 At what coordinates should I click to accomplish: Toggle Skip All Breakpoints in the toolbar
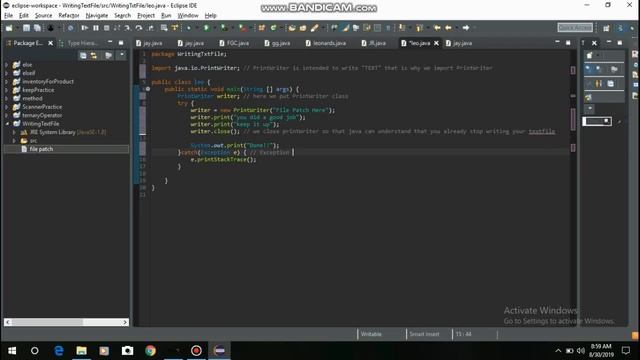click(x=71, y=28)
